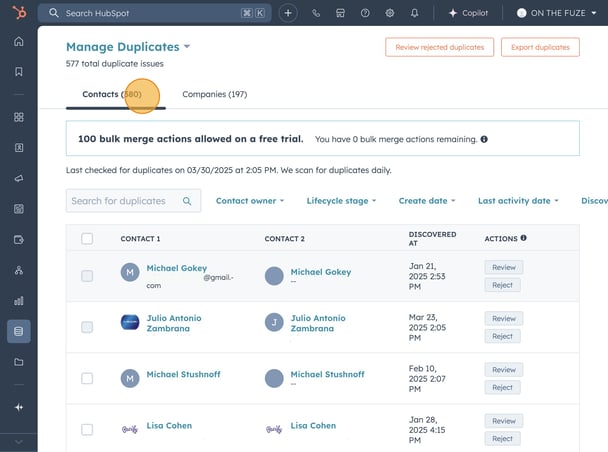Open the HubSpot sprocket logo home
Screen dimensions: 608x452
pos(19,12)
